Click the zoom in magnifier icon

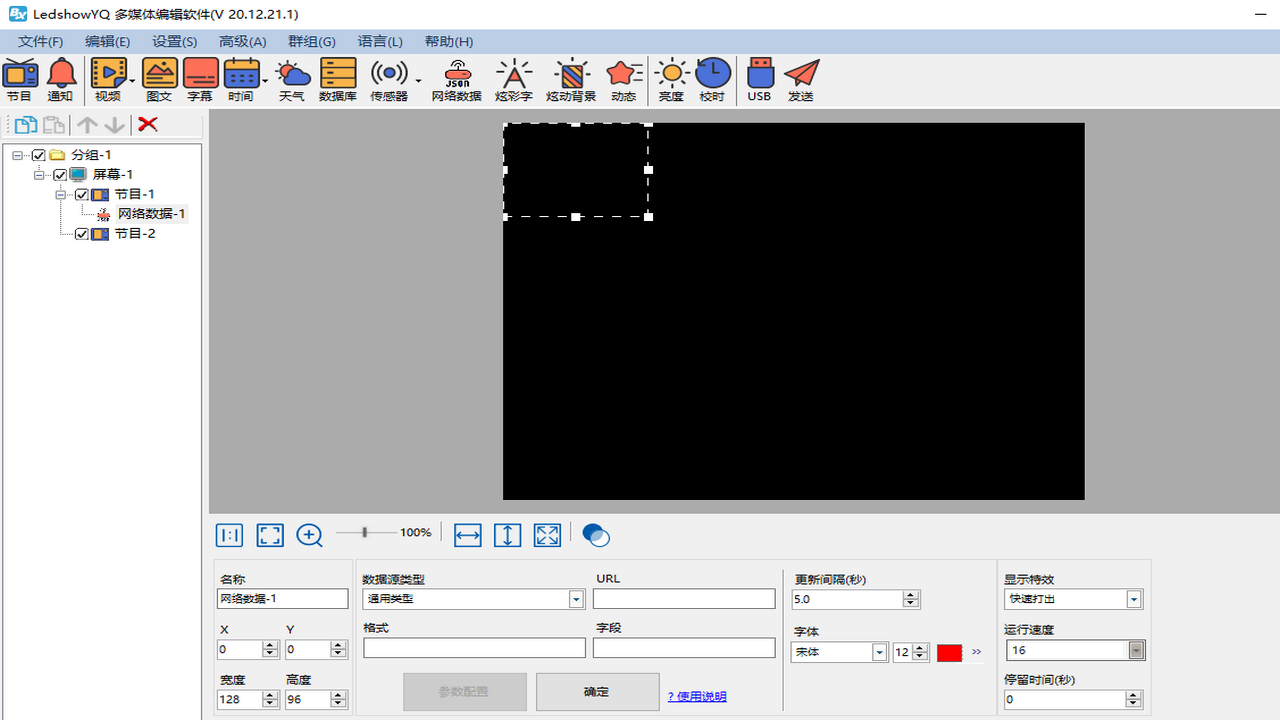(309, 536)
